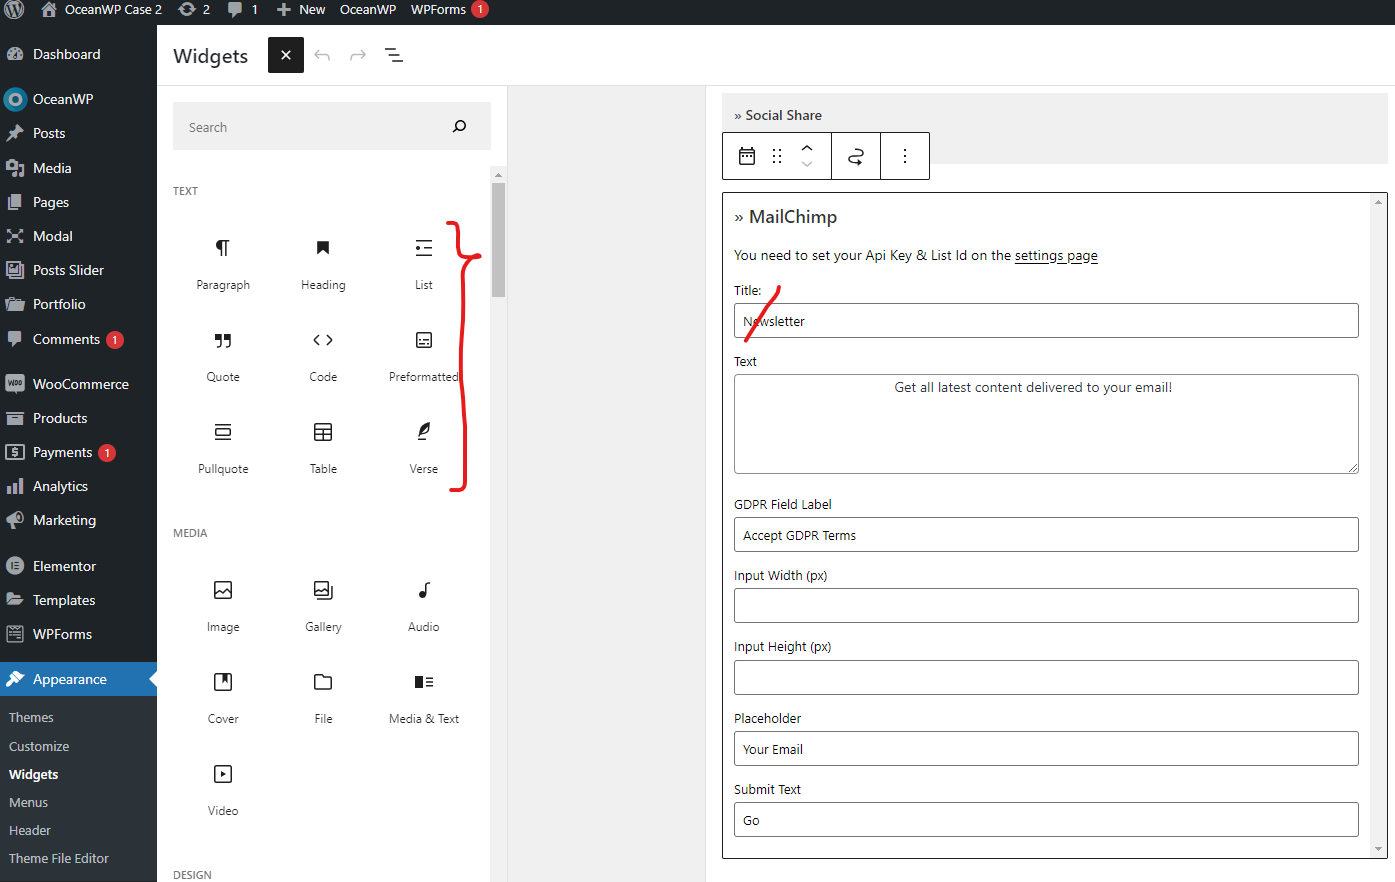Open the settings page link
Screen dimensions: 1395x882
click(x=1056, y=255)
